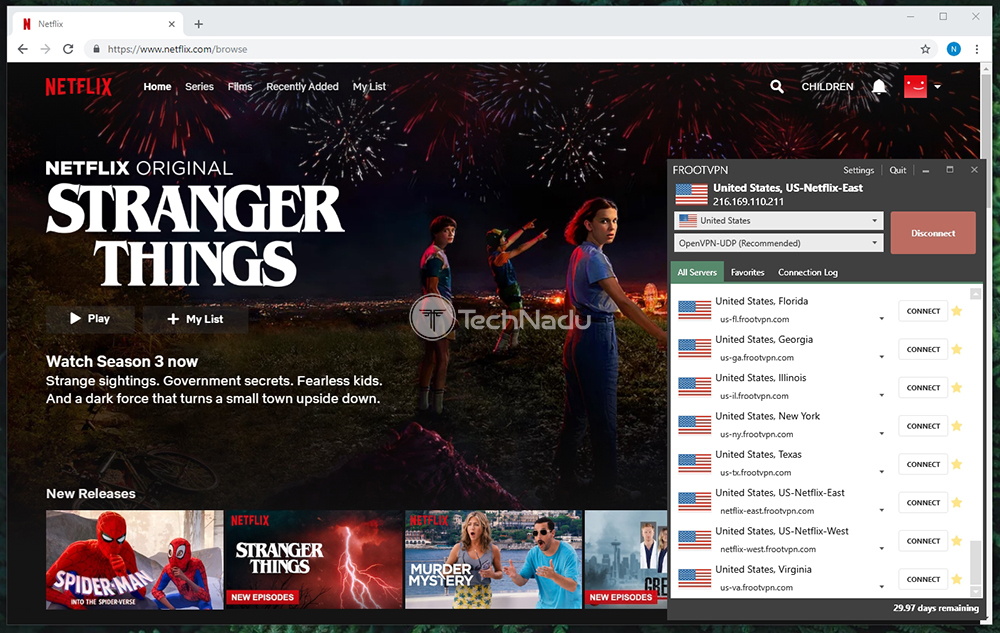Expand the us-ga.frootvpn.com server arrow
1000x633 pixels.
coord(881,357)
